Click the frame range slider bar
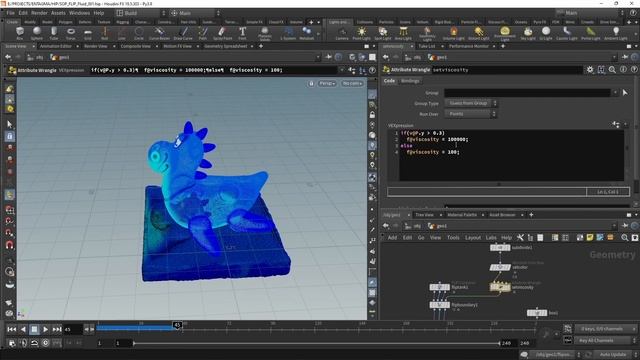This screenshot has width=640, height=360. point(316,343)
